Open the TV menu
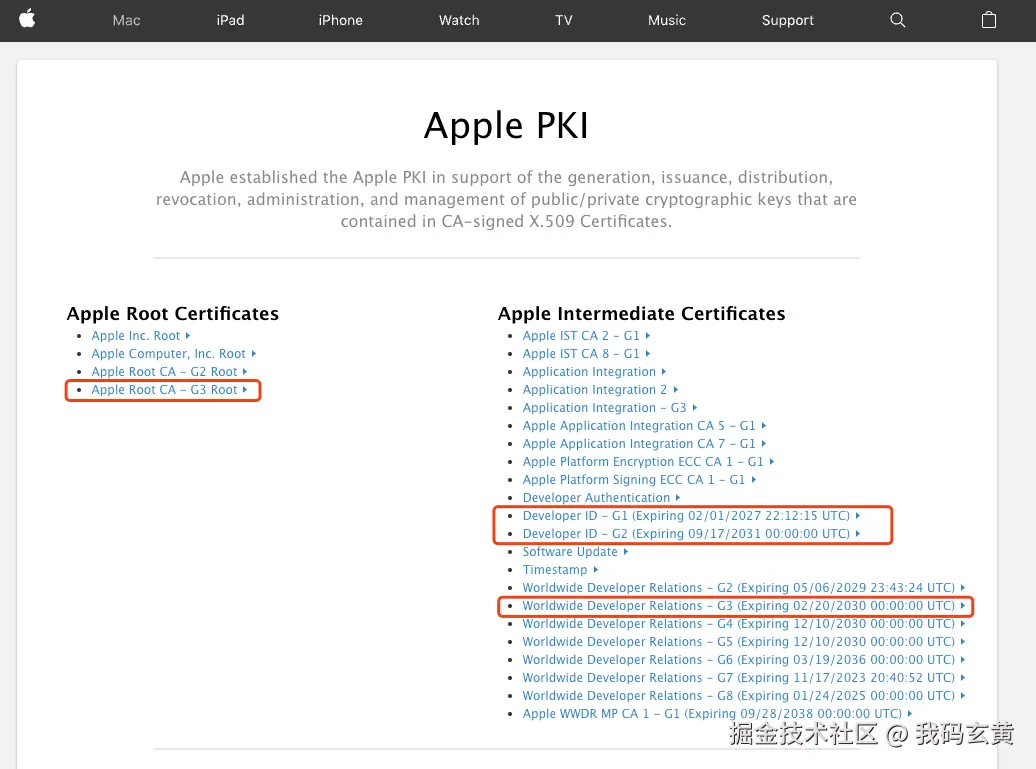Image resolution: width=1036 pixels, height=769 pixels. tap(564, 20)
